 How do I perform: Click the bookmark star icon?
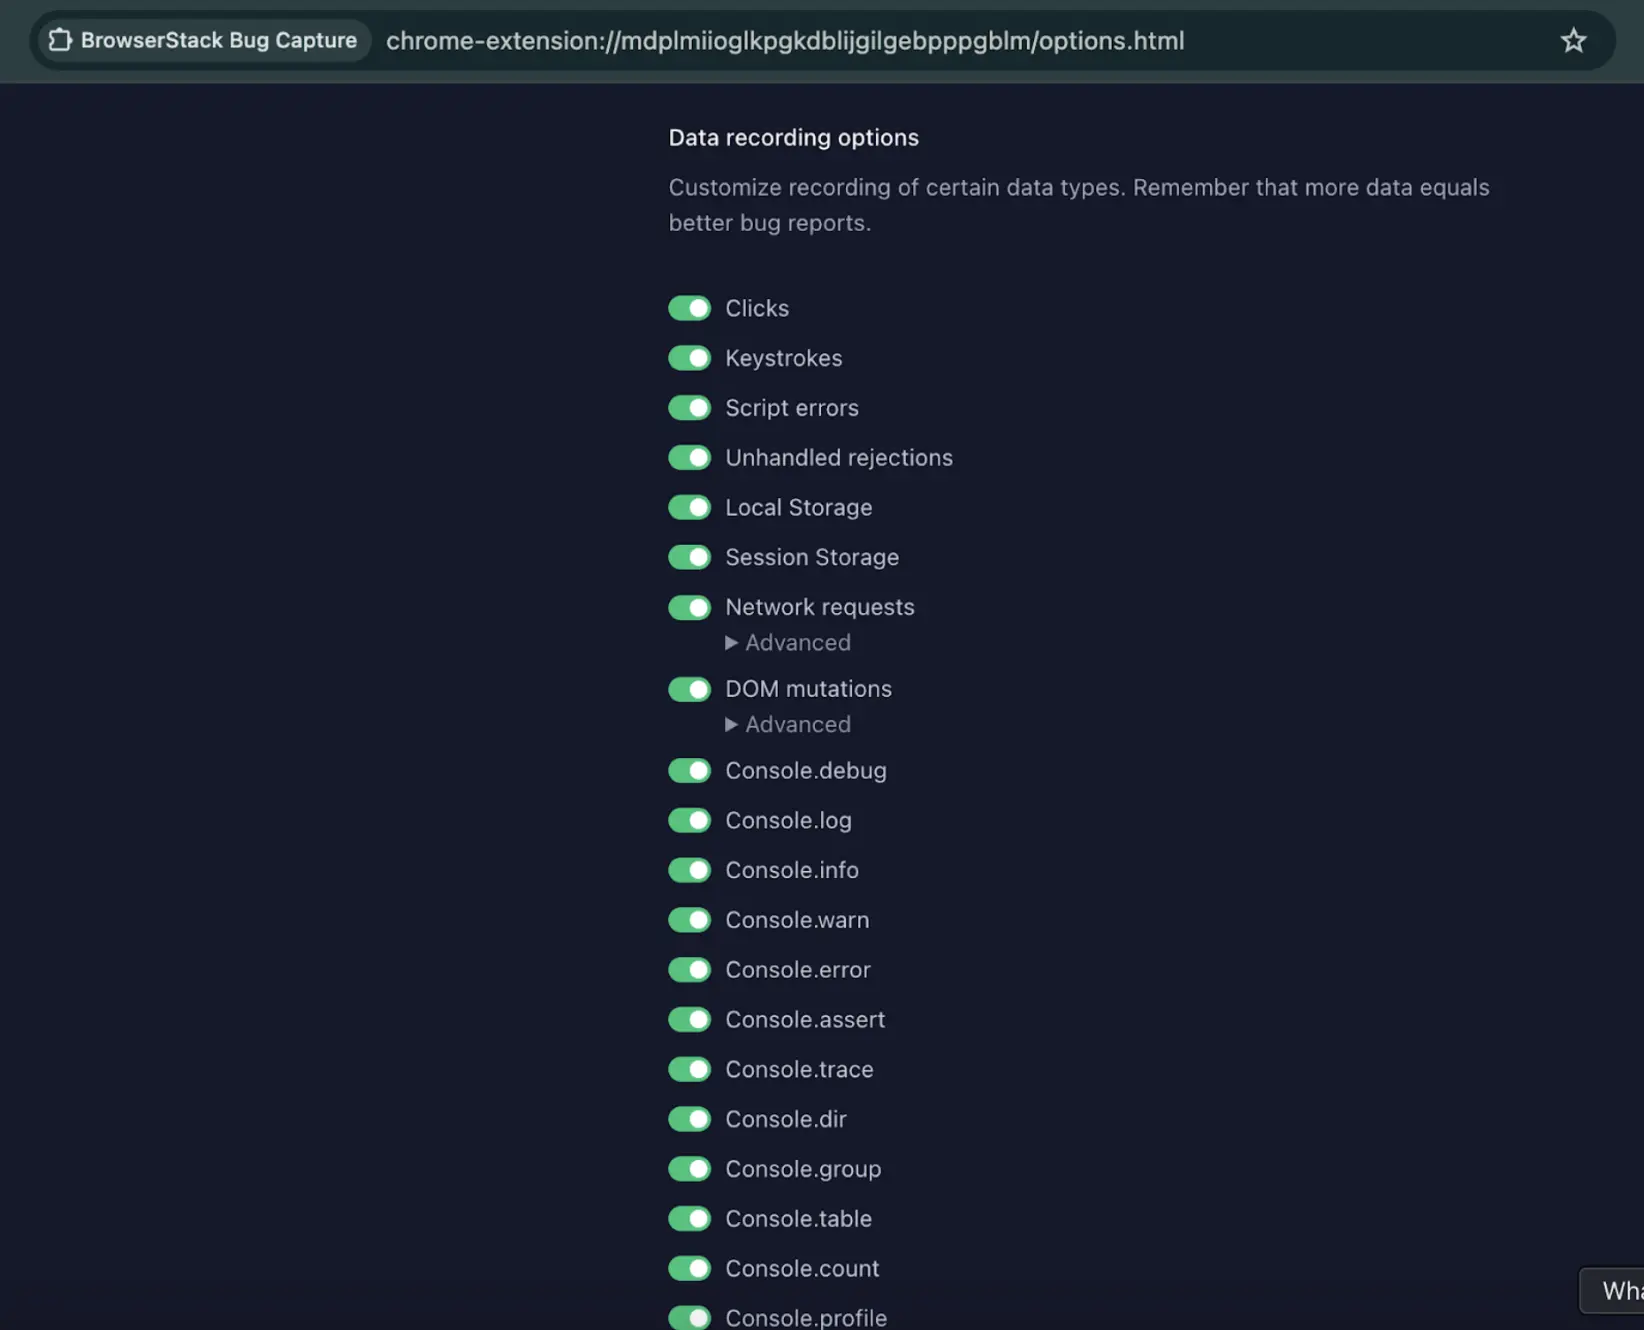[1573, 41]
